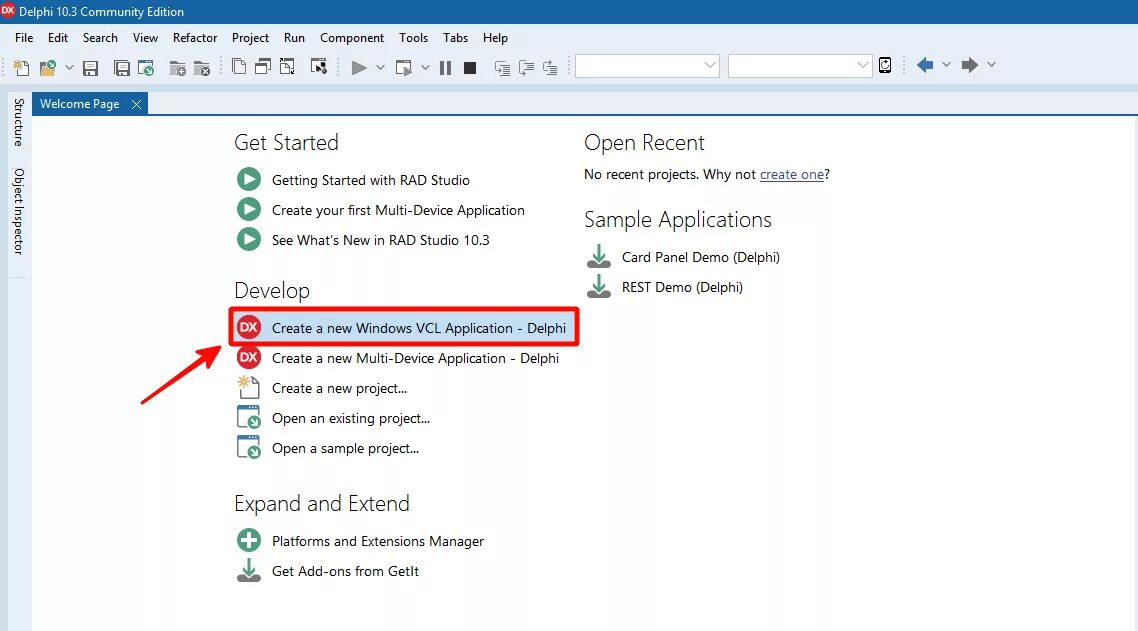Click the gray Forward navigation arrow
The image size is (1138, 631).
click(970, 65)
